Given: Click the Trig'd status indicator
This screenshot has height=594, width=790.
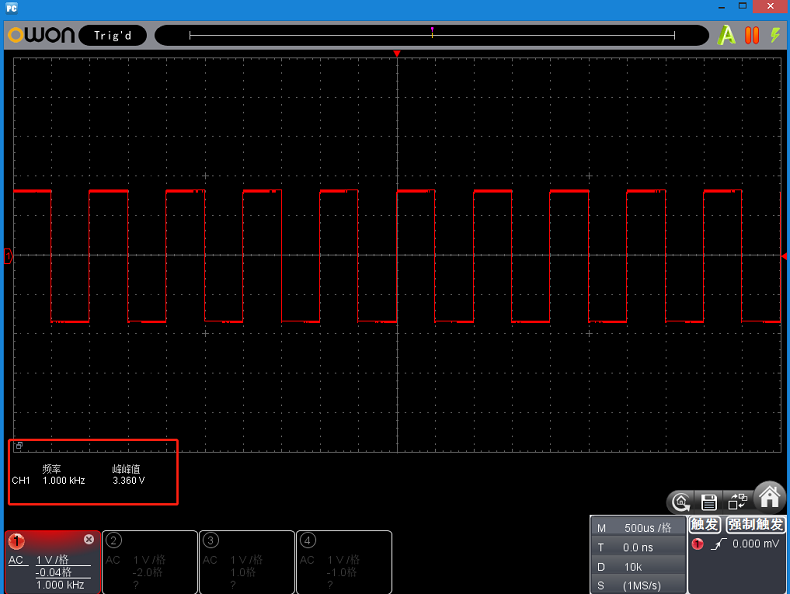Looking at the screenshot, I should pyautogui.click(x=112, y=35).
